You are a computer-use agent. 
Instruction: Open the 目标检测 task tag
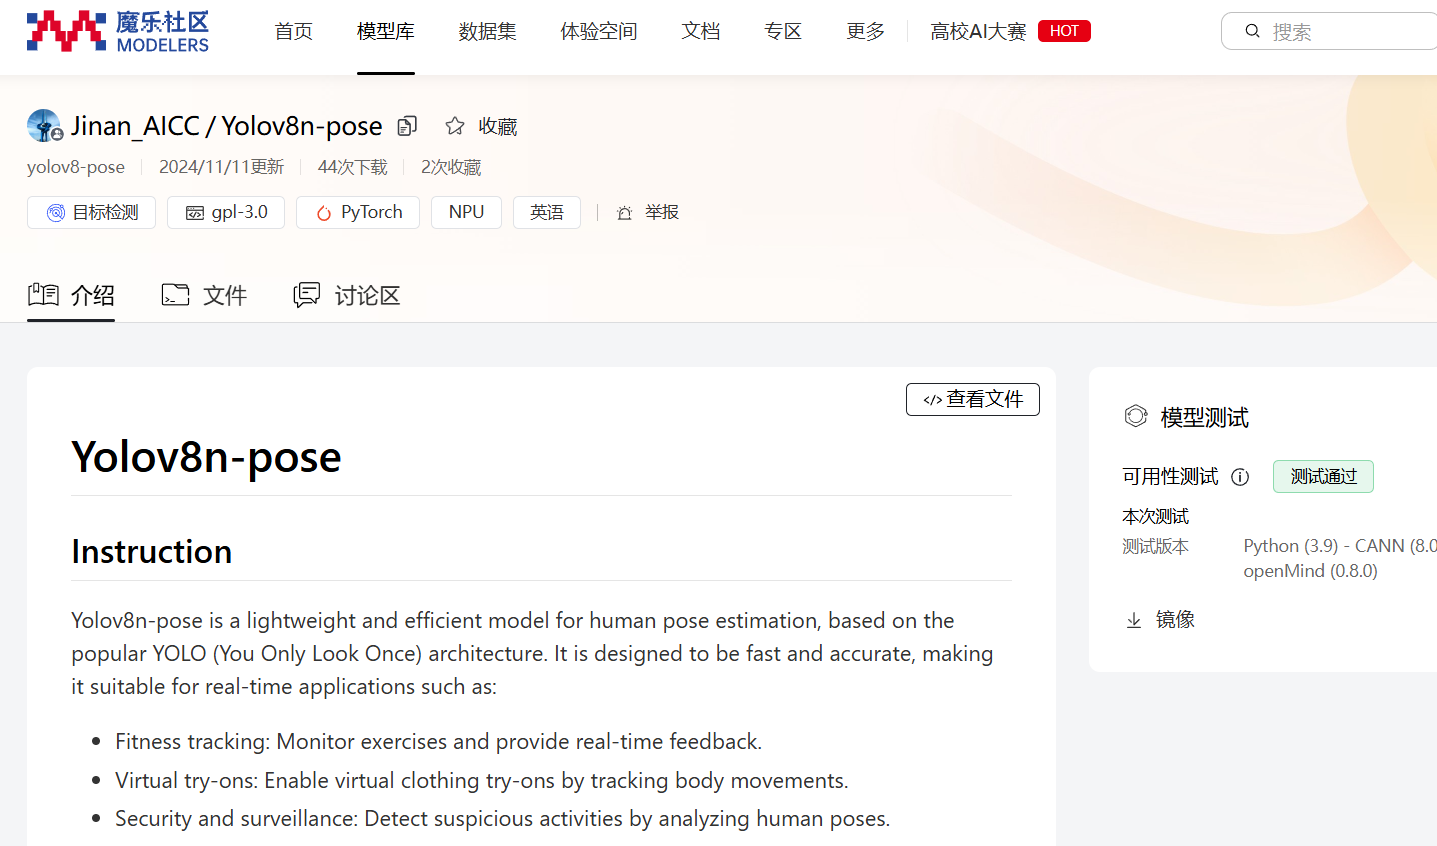(91, 212)
